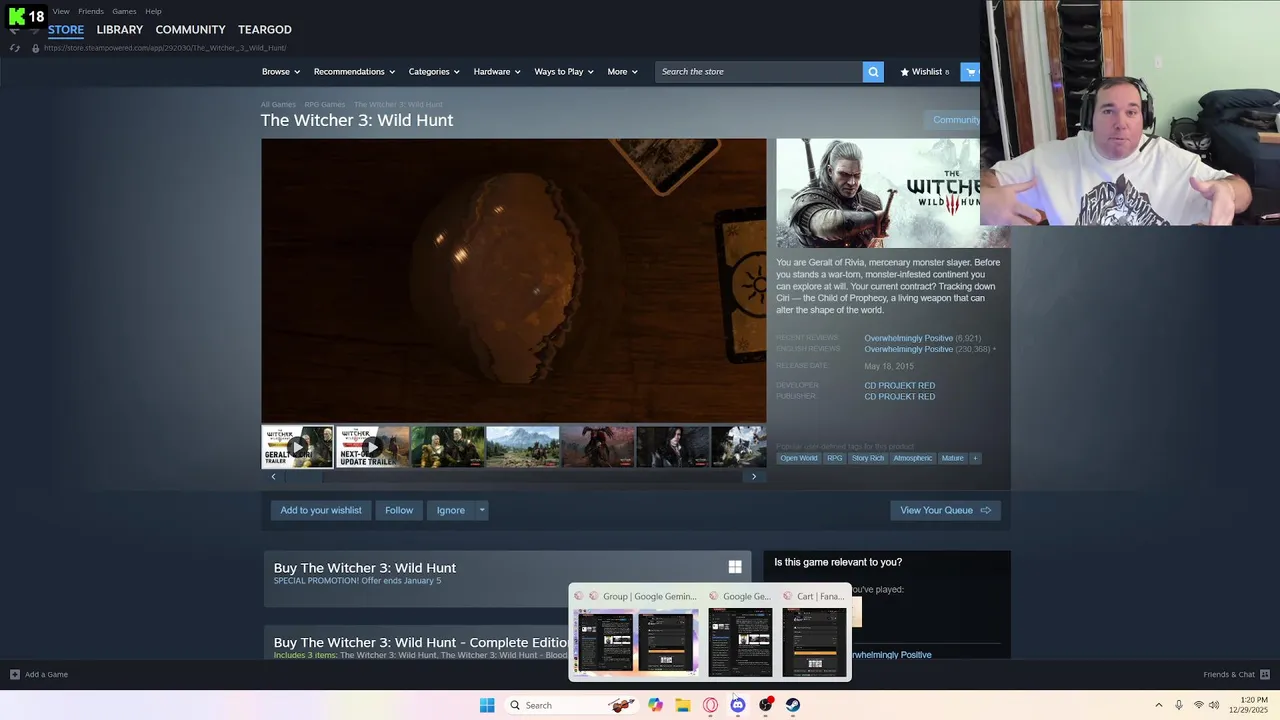
Task: Open the Hardware dropdown
Action: pos(496,72)
